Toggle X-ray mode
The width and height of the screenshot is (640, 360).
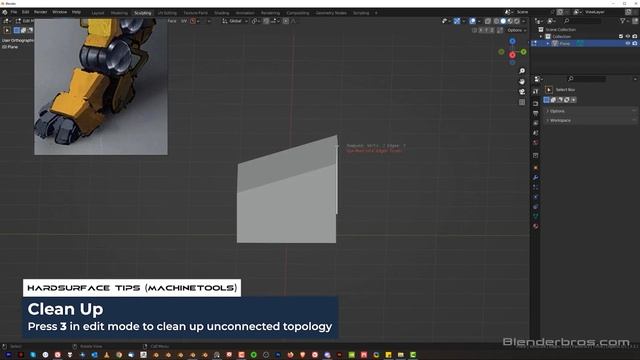[x=488, y=21]
